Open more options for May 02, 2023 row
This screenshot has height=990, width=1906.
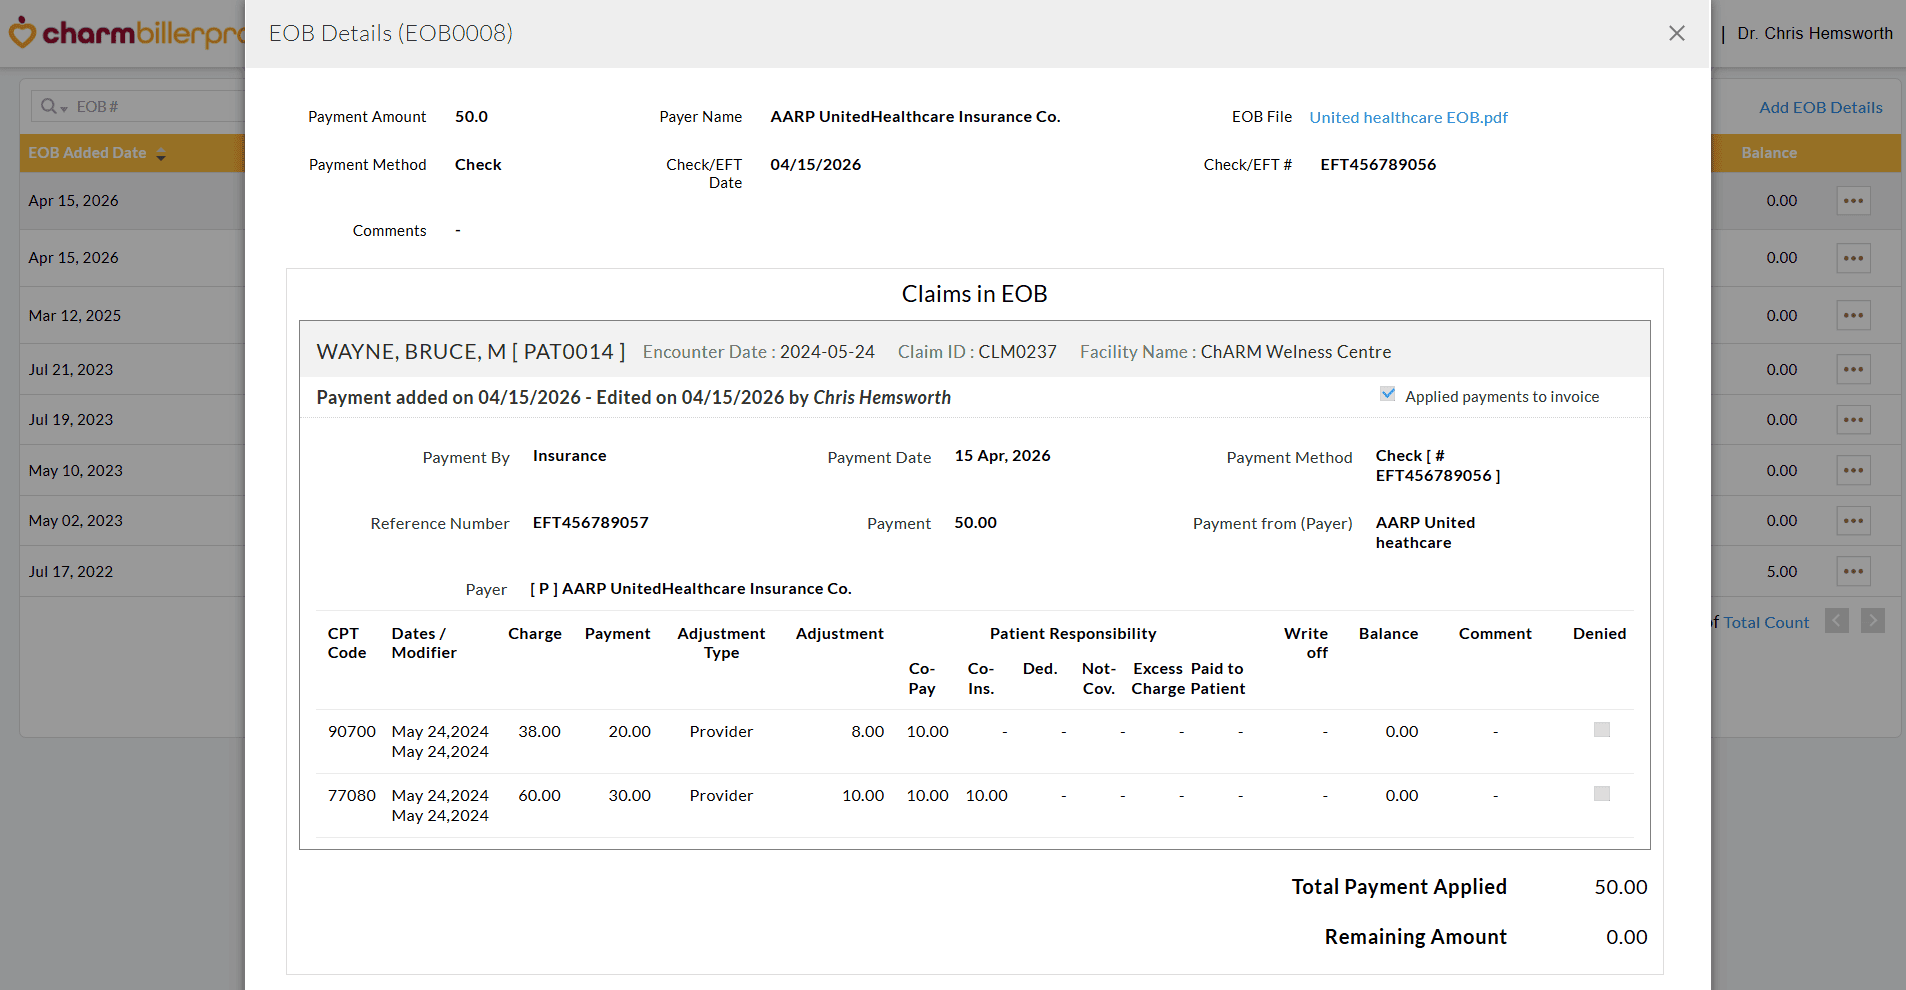click(1853, 521)
